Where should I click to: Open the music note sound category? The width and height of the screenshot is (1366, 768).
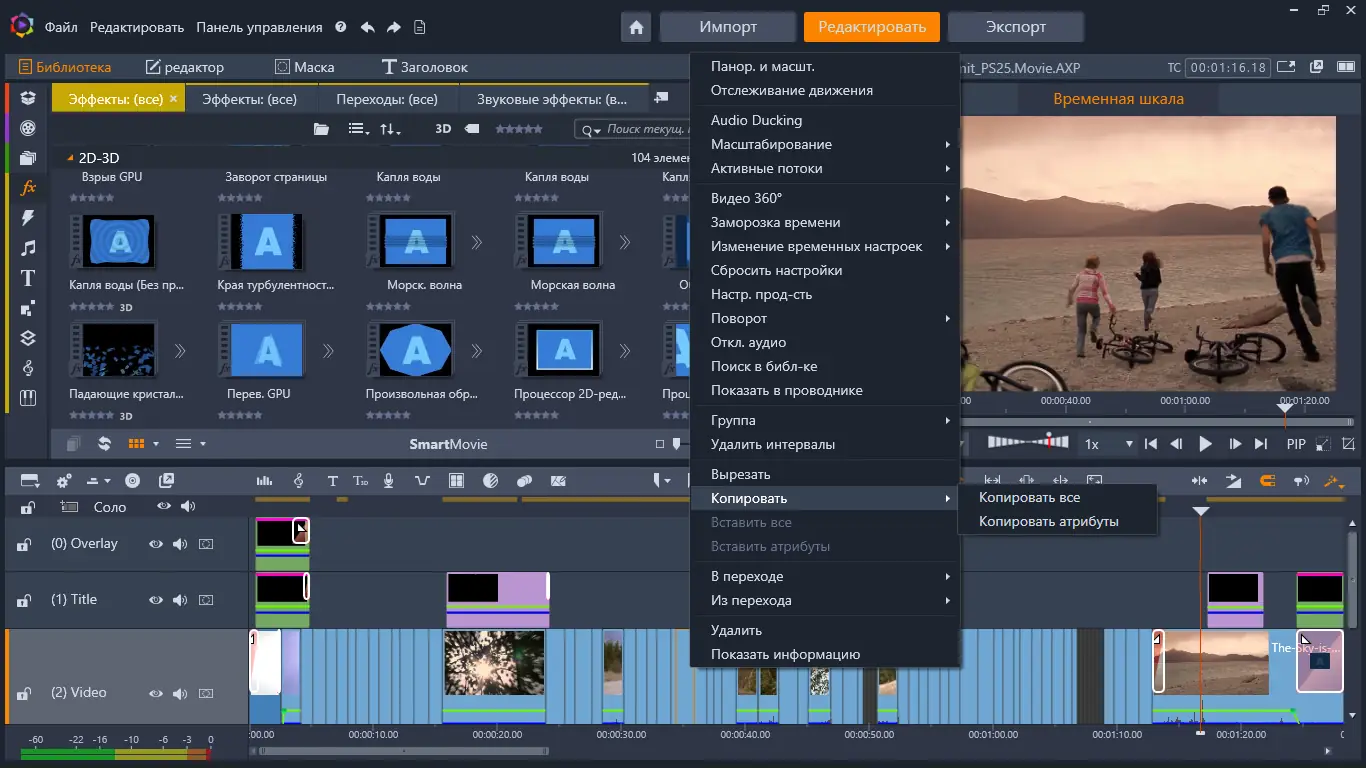pos(28,247)
